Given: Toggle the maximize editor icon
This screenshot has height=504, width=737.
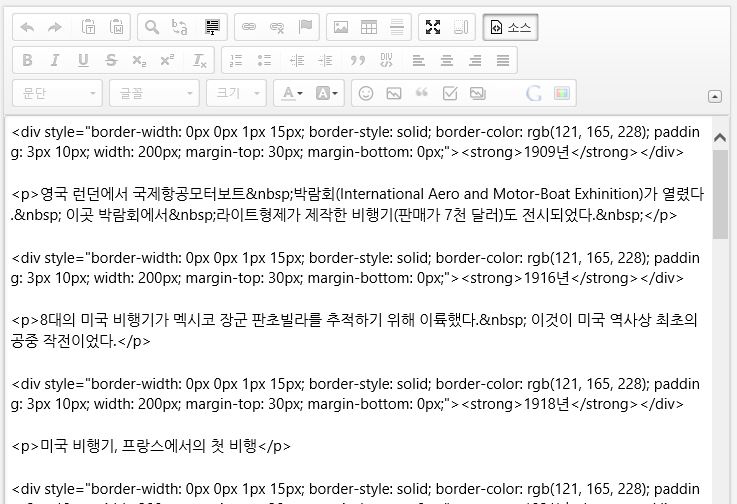Looking at the screenshot, I should pos(433,27).
